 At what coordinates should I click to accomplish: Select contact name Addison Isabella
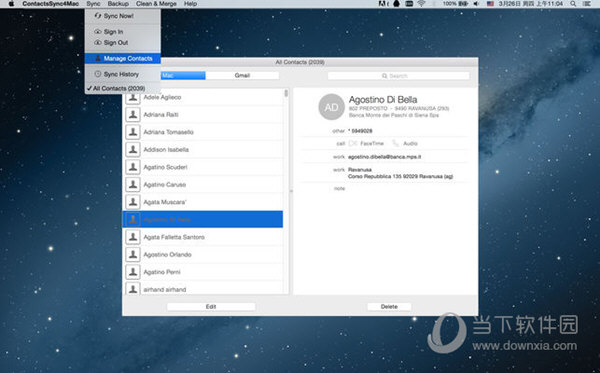(x=166, y=150)
